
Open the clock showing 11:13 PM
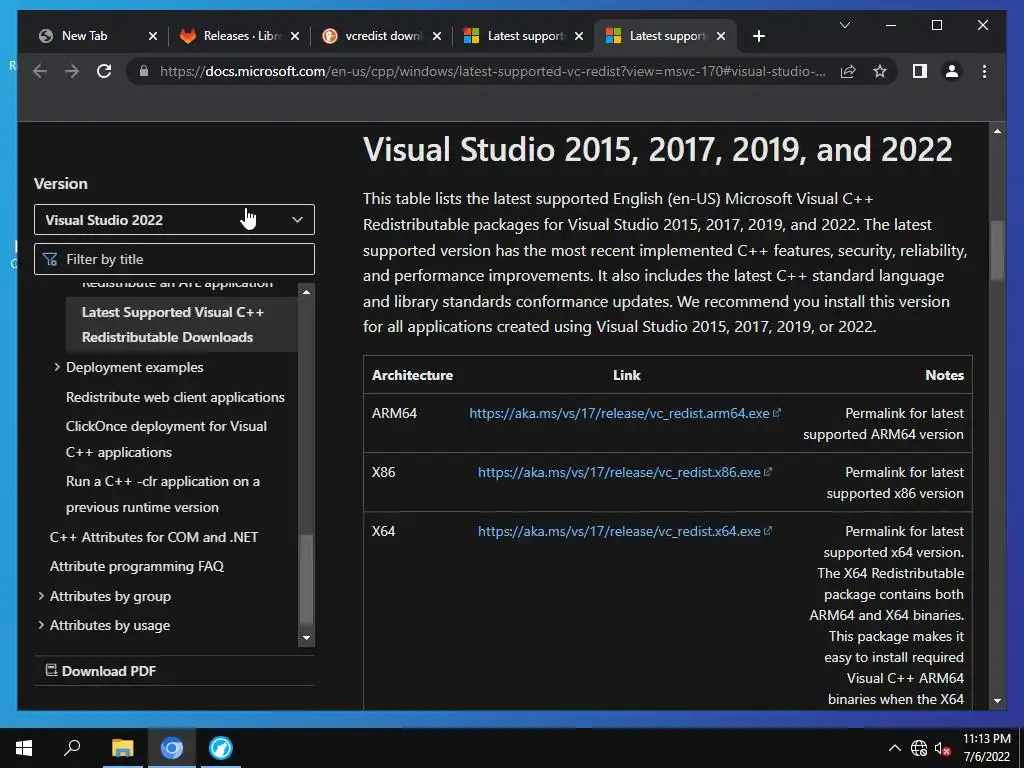coord(986,748)
